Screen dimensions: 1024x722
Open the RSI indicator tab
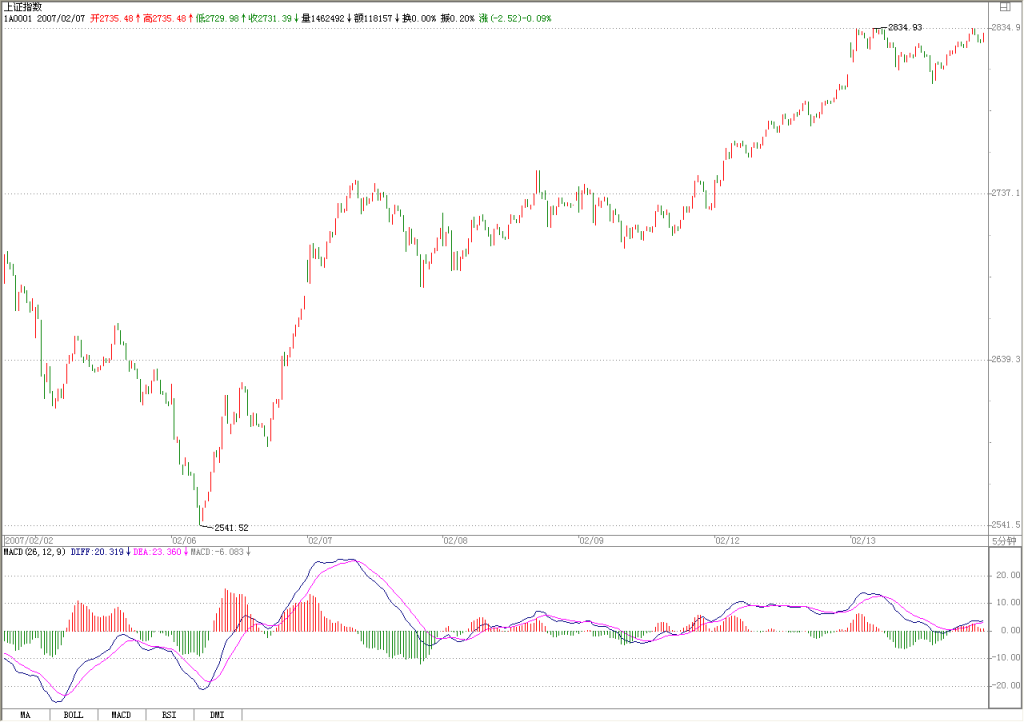169,715
